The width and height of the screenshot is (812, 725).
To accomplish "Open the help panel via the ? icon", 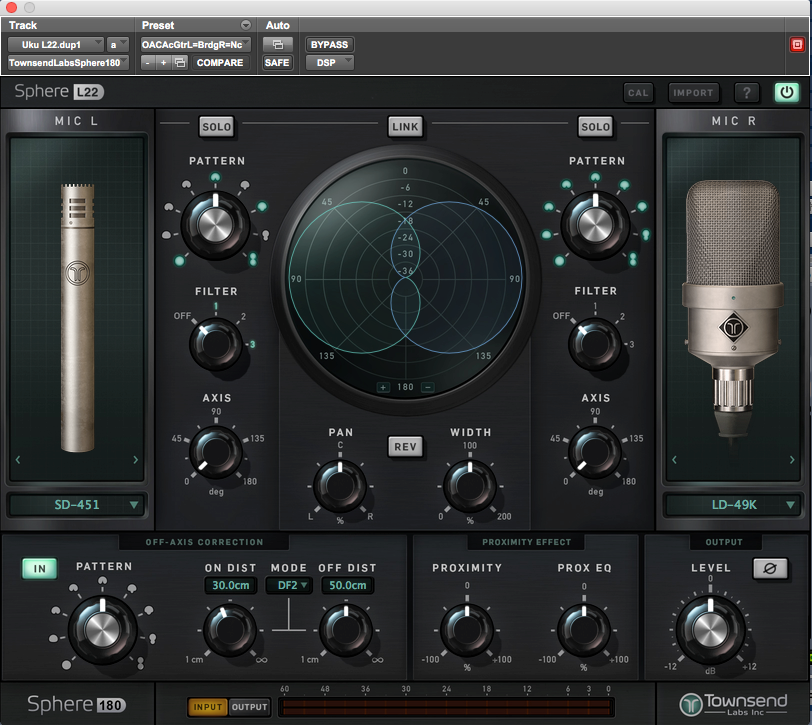I will tap(746, 92).
